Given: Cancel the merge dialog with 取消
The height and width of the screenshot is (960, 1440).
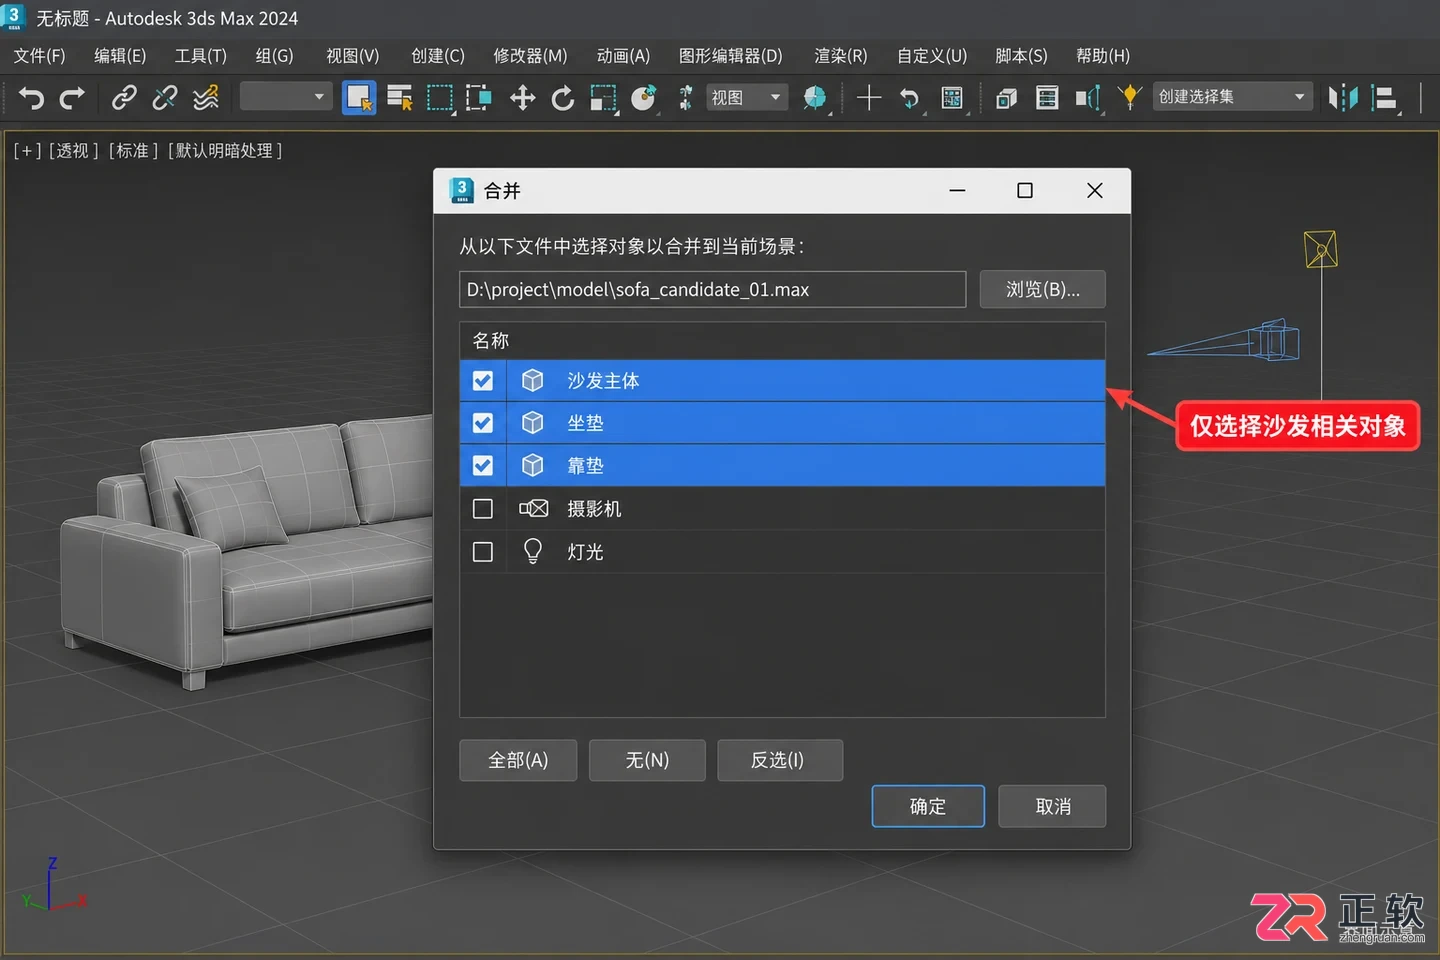Looking at the screenshot, I should (x=1053, y=806).
